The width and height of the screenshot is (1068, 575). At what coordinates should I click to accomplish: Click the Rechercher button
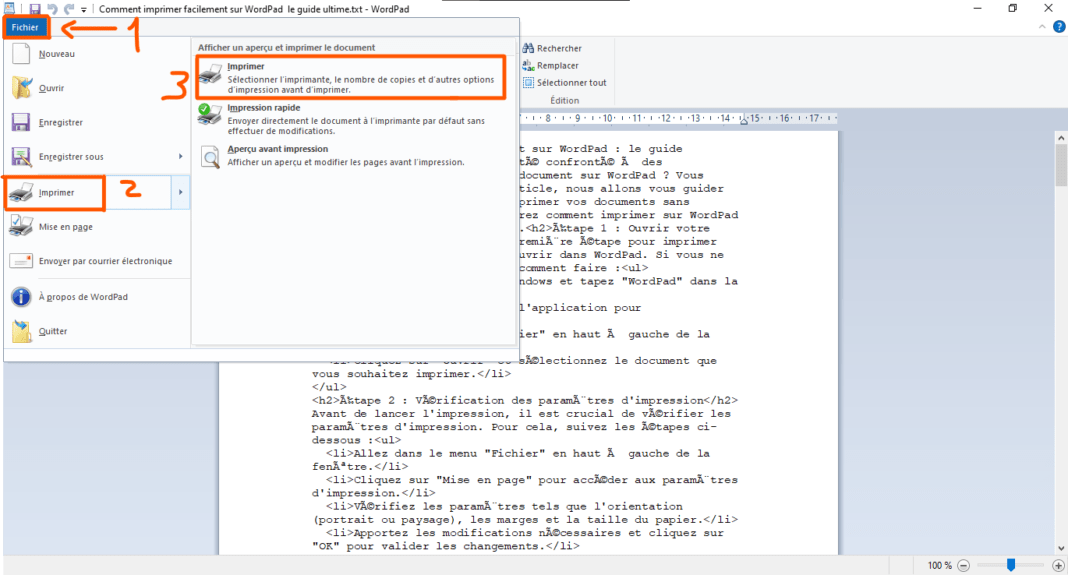click(552, 48)
